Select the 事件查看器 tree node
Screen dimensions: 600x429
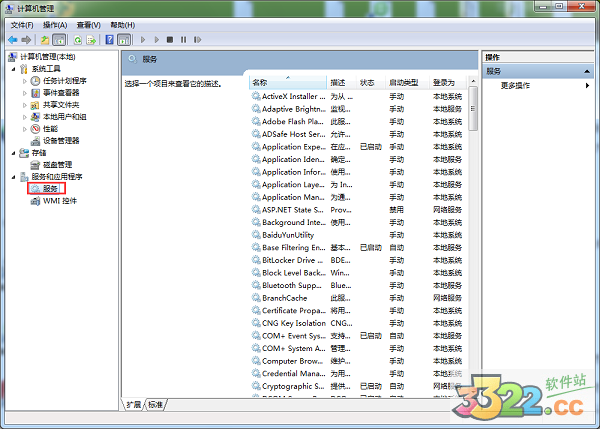coord(61,93)
